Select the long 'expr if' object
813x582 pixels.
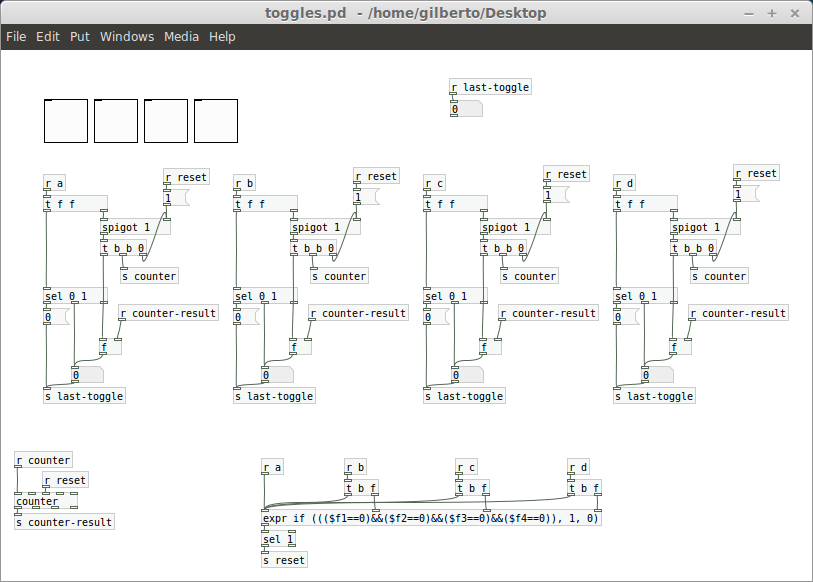[431, 519]
